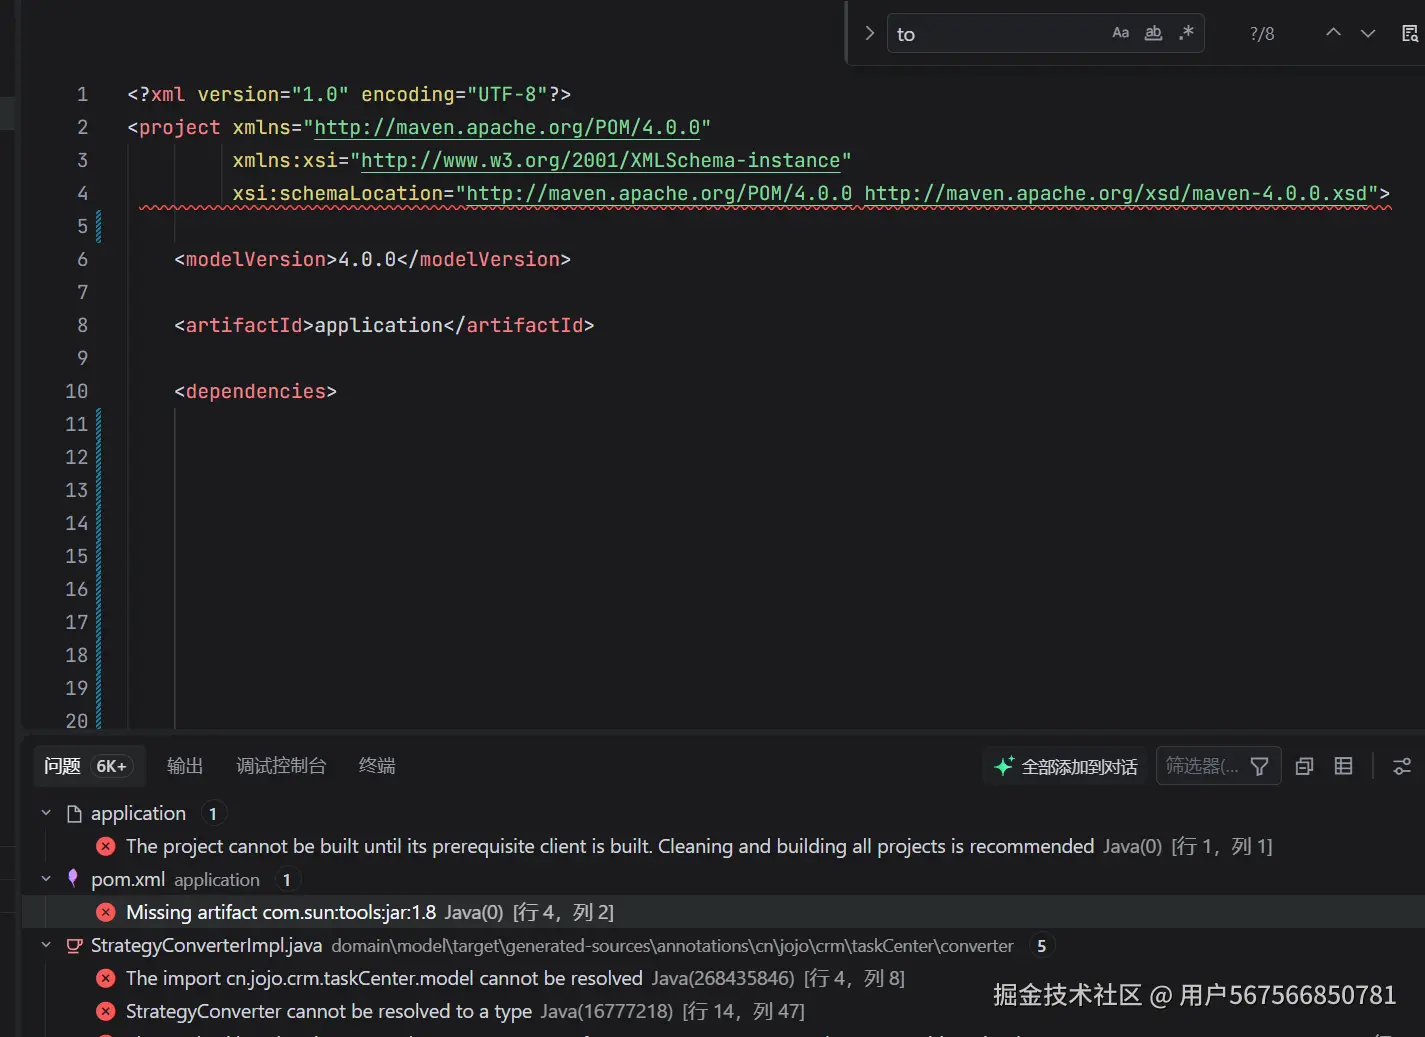Click the file icon beside application
Image resolution: width=1425 pixels, height=1037 pixels.
[74, 813]
